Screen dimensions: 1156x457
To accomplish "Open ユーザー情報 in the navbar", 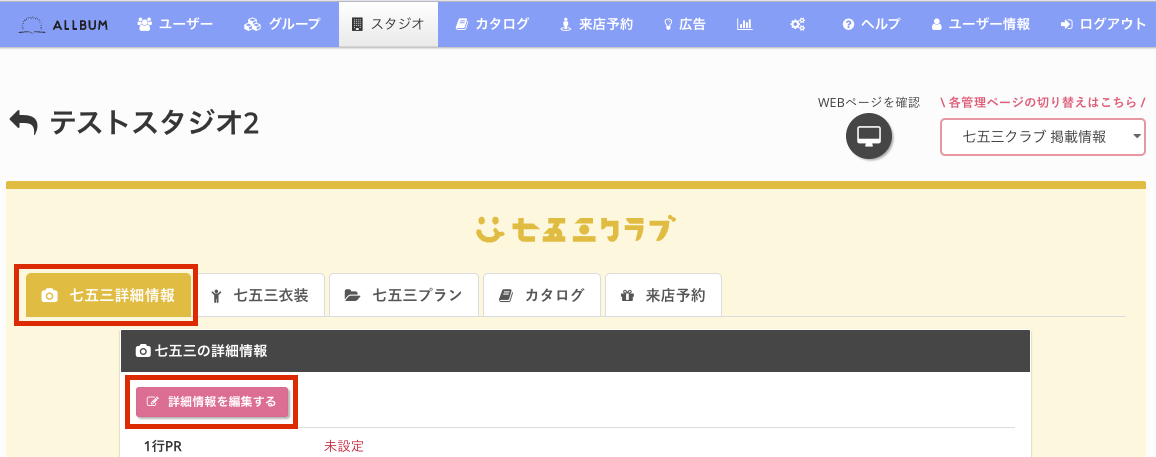I will coord(981,24).
